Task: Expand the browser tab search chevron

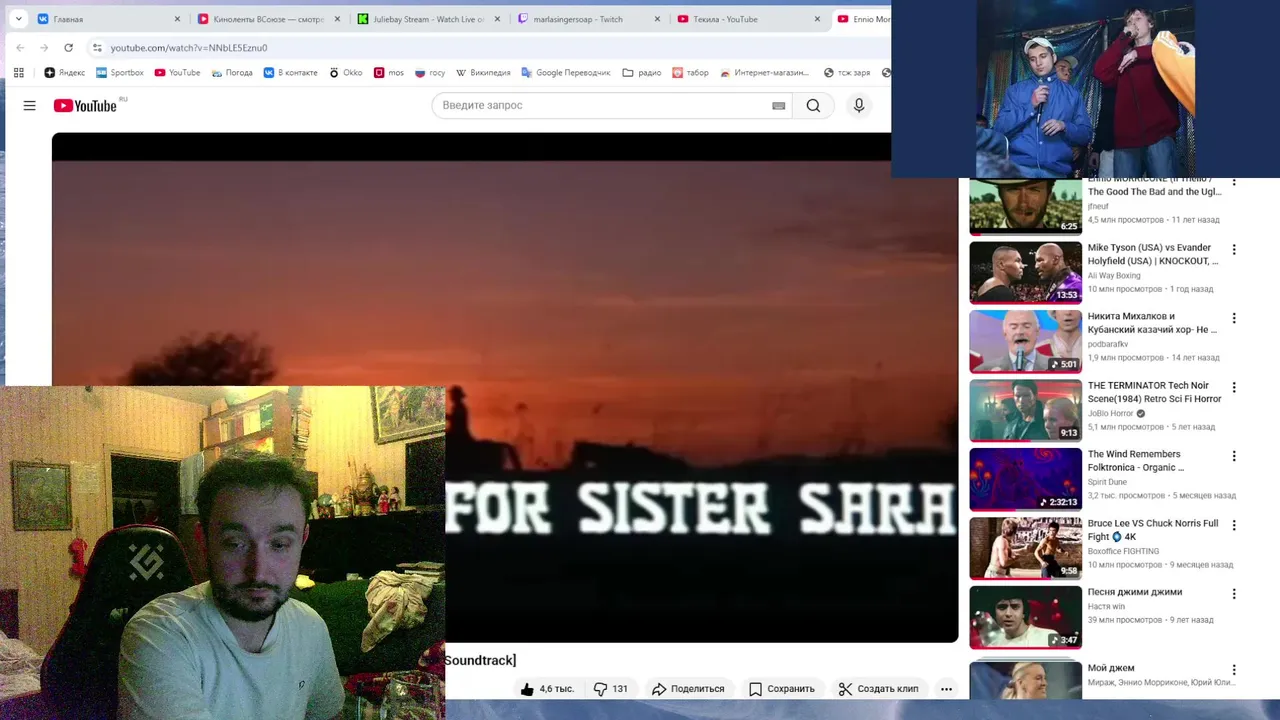Action: [18, 19]
